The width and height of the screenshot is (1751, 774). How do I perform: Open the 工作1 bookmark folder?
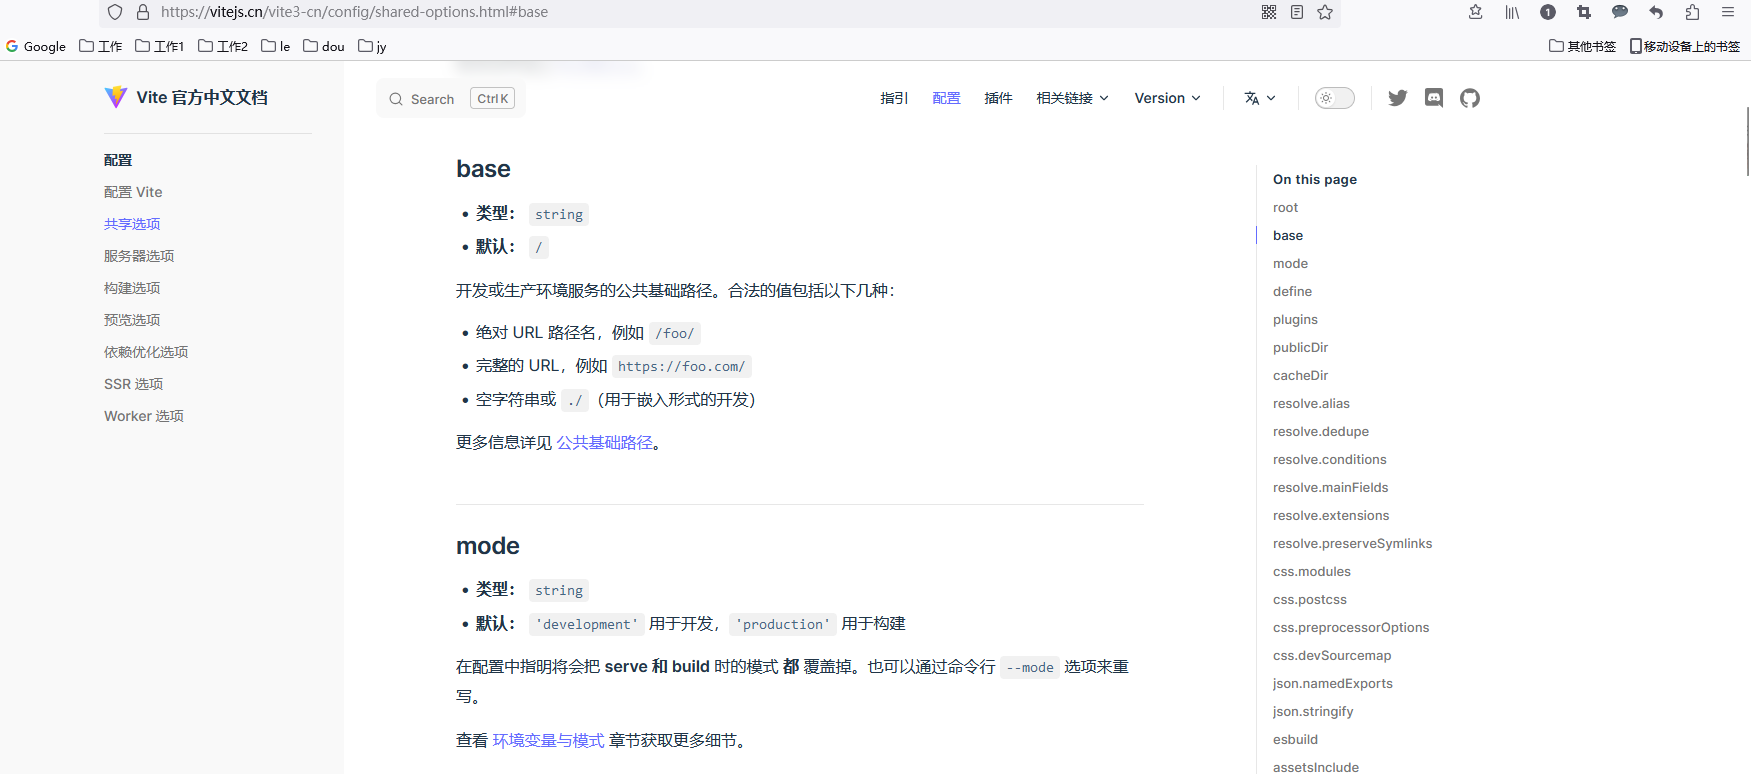(160, 46)
